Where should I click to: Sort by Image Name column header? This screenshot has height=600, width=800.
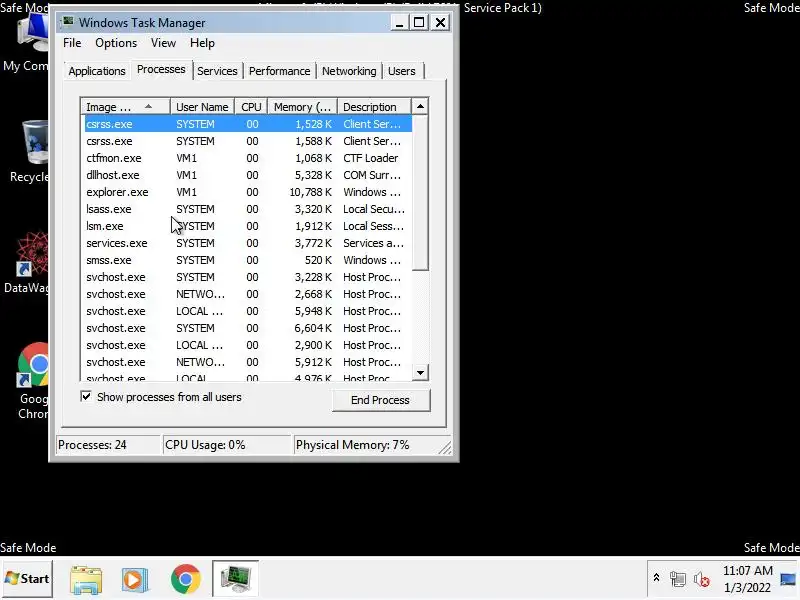tap(125, 107)
